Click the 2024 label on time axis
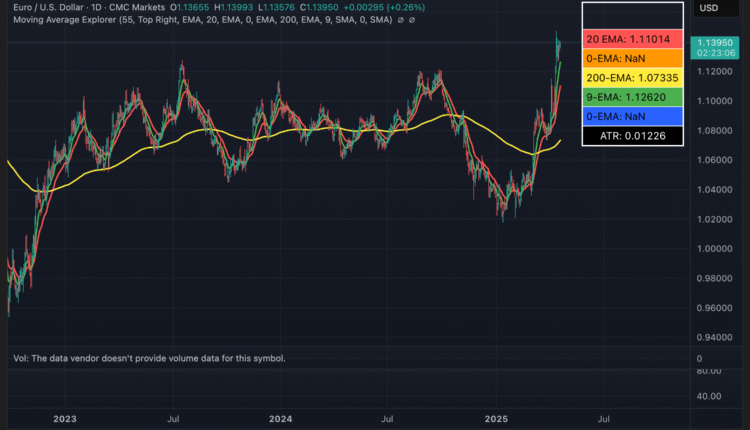The image size is (750, 430). pyautogui.click(x=281, y=420)
